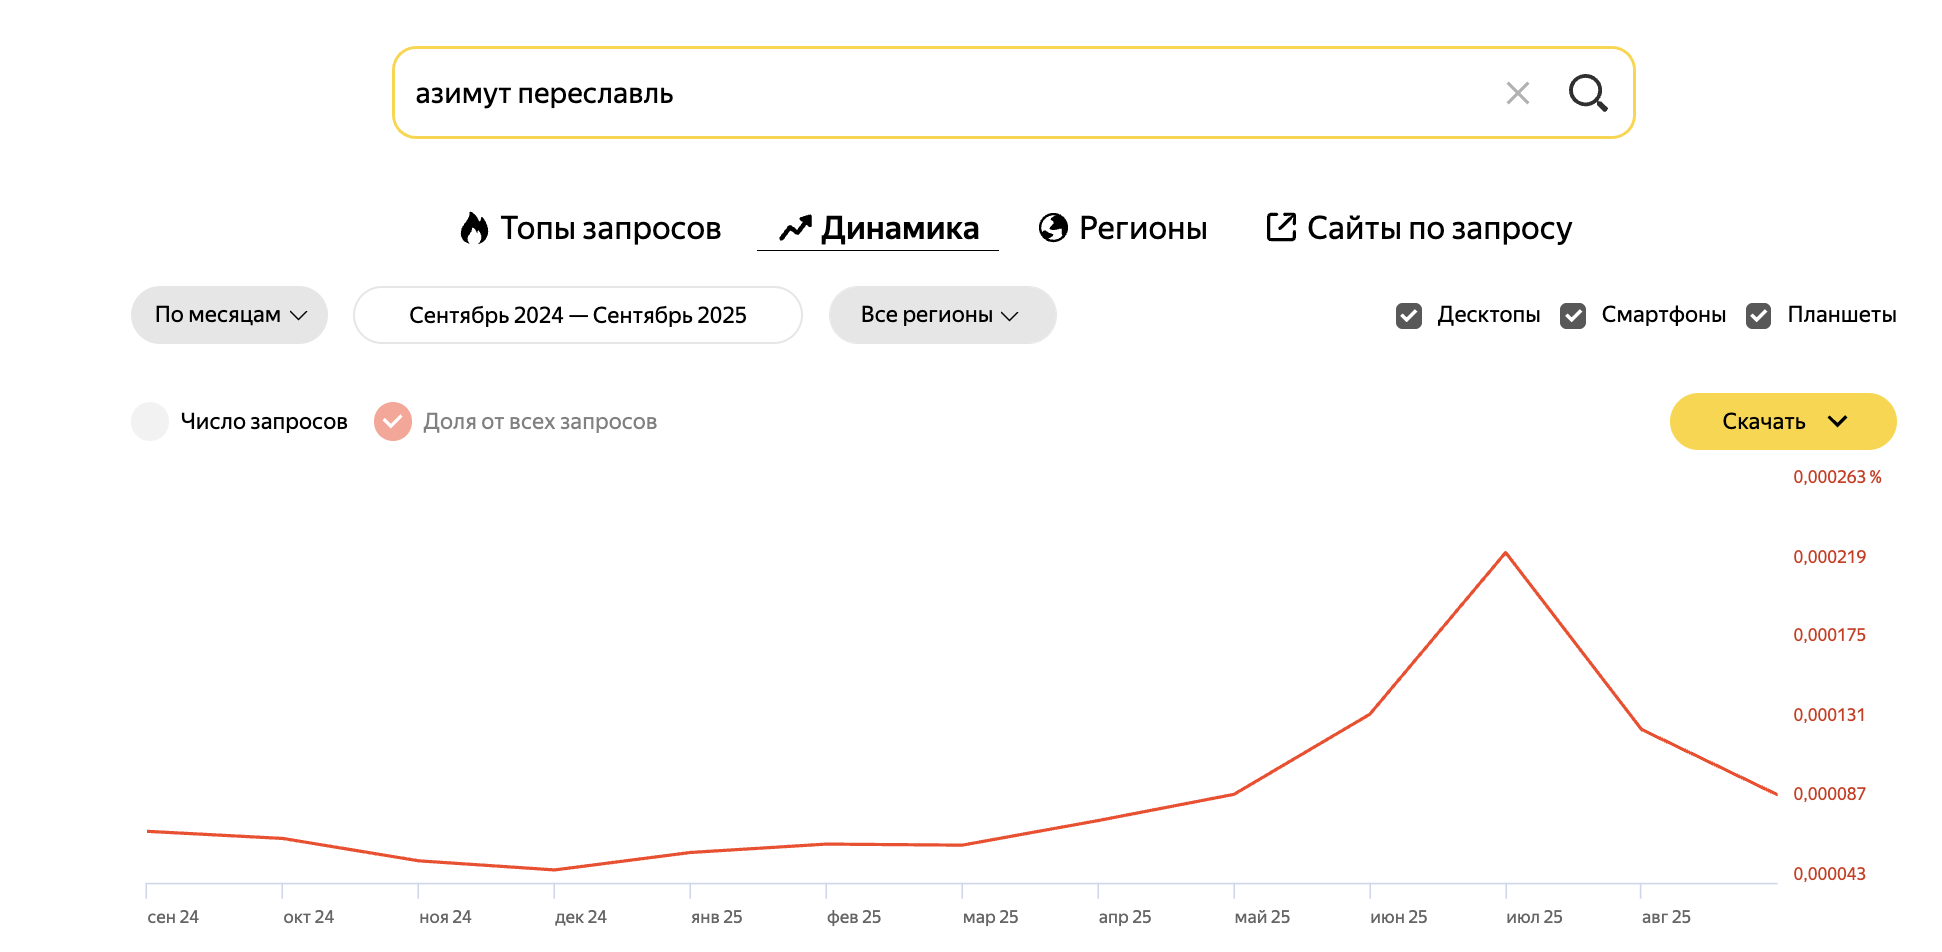Image resolution: width=1942 pixels, height=952 pixels.
Task: Enable the Число запросов series toggle
Action: click(x=150, y=421)
